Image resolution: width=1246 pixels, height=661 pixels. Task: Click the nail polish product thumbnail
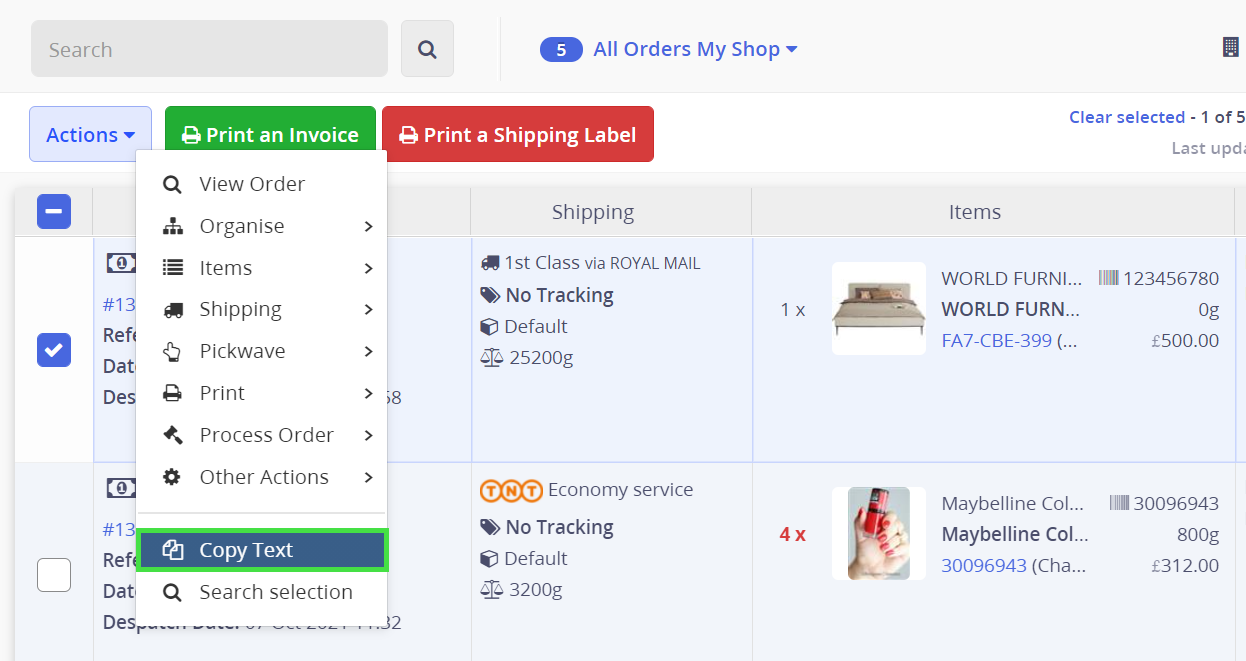point(879,533)
